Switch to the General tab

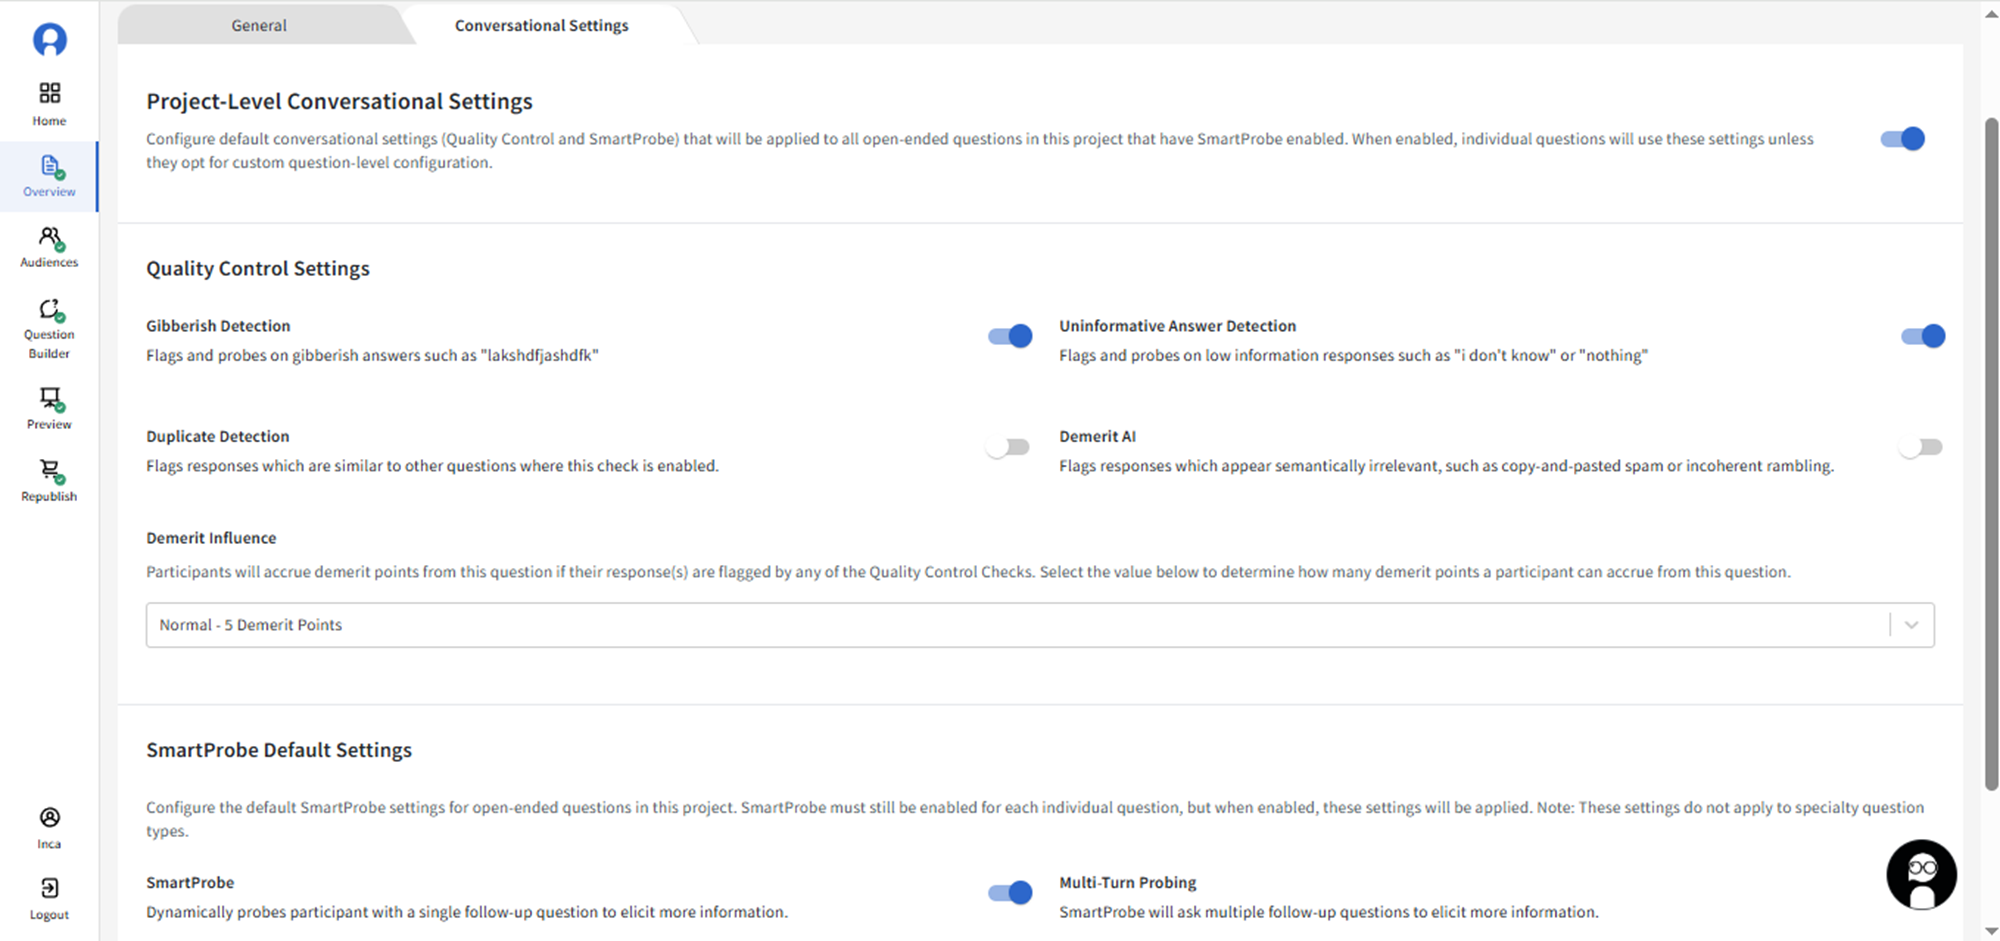pos(259,25)
